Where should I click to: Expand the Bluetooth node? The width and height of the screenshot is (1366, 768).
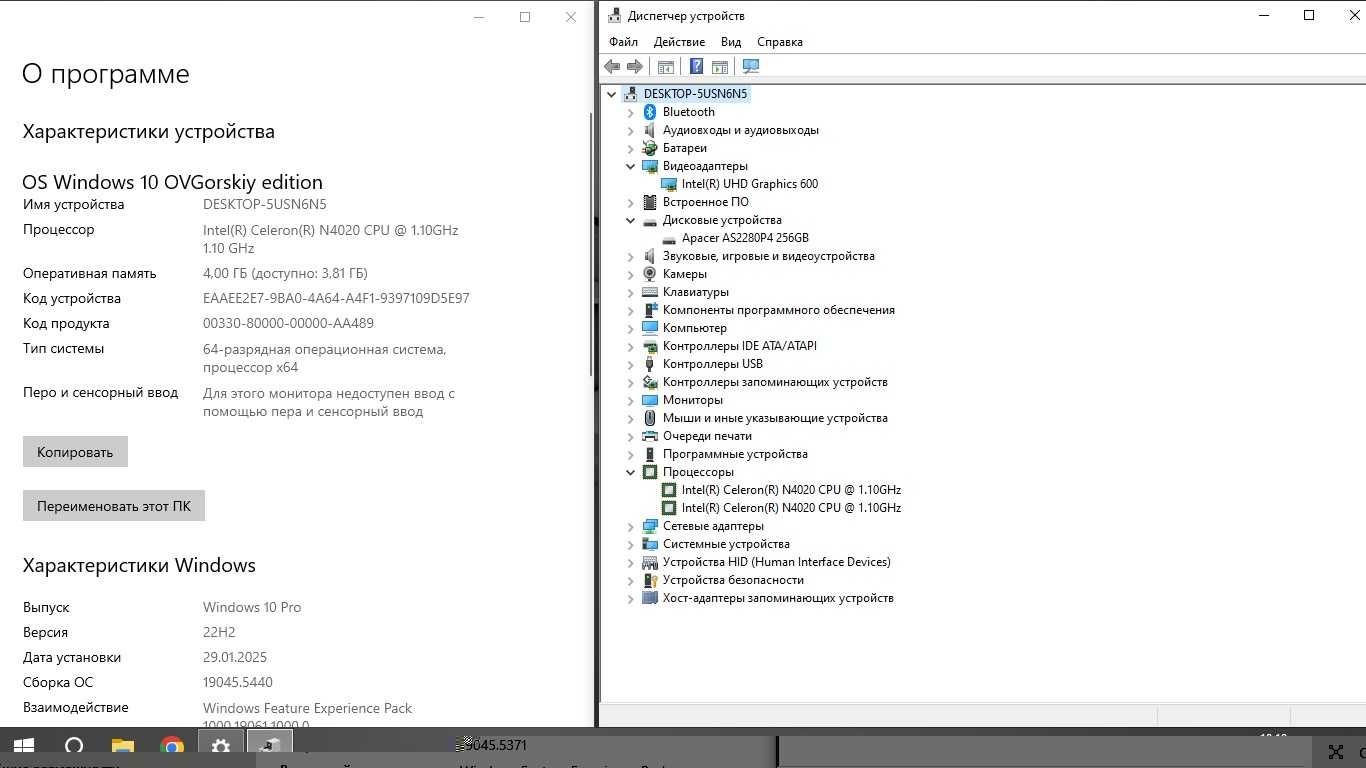631,112
